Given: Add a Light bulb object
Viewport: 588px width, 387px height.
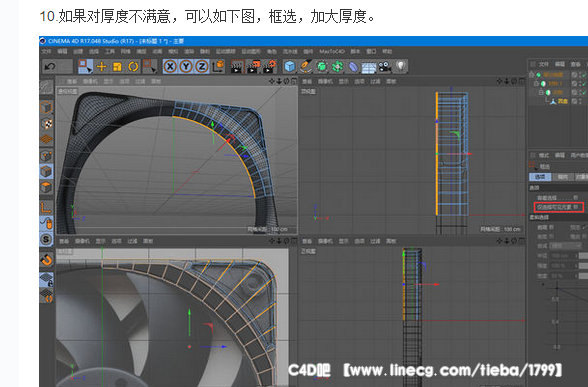Looking at the screenshot, I should click(x=401, y=66).
